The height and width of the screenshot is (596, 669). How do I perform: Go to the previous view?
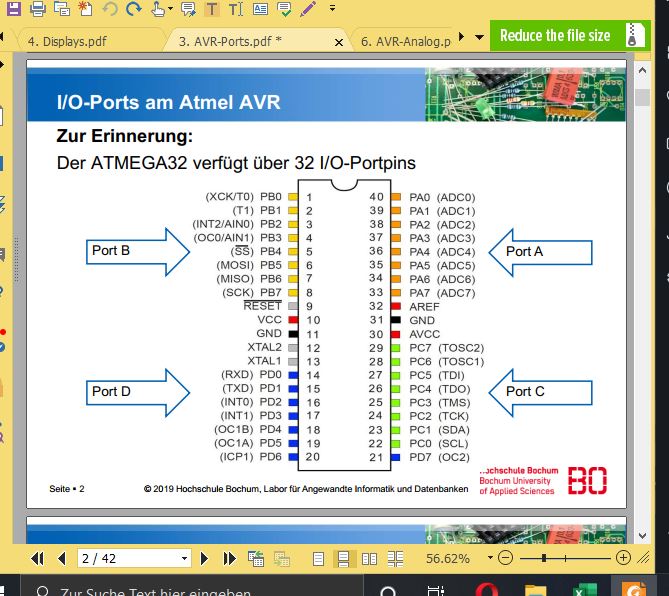[256, 558]
